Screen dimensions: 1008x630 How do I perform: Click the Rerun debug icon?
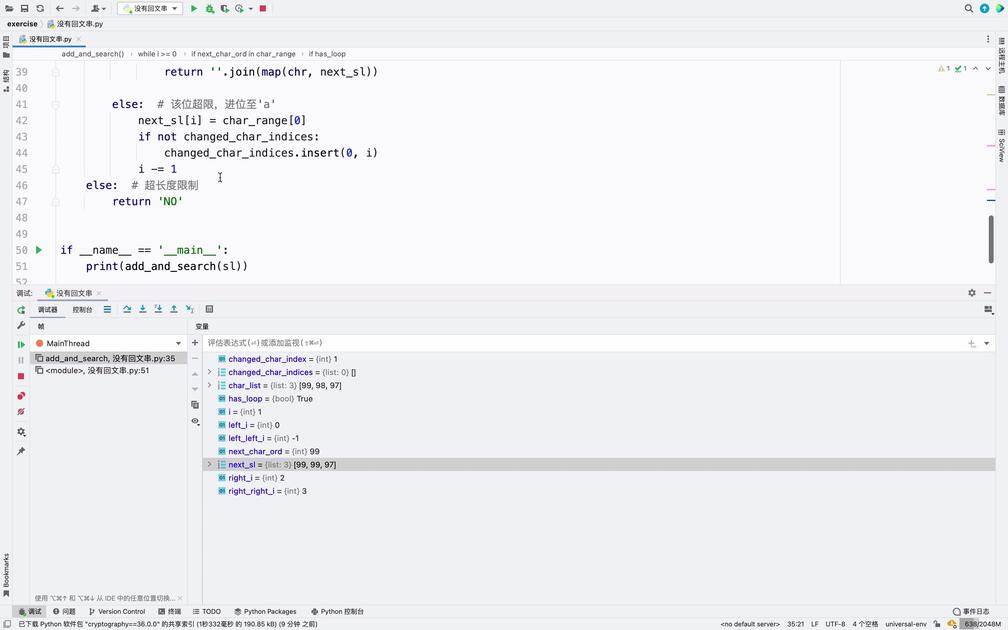(21, 310)
